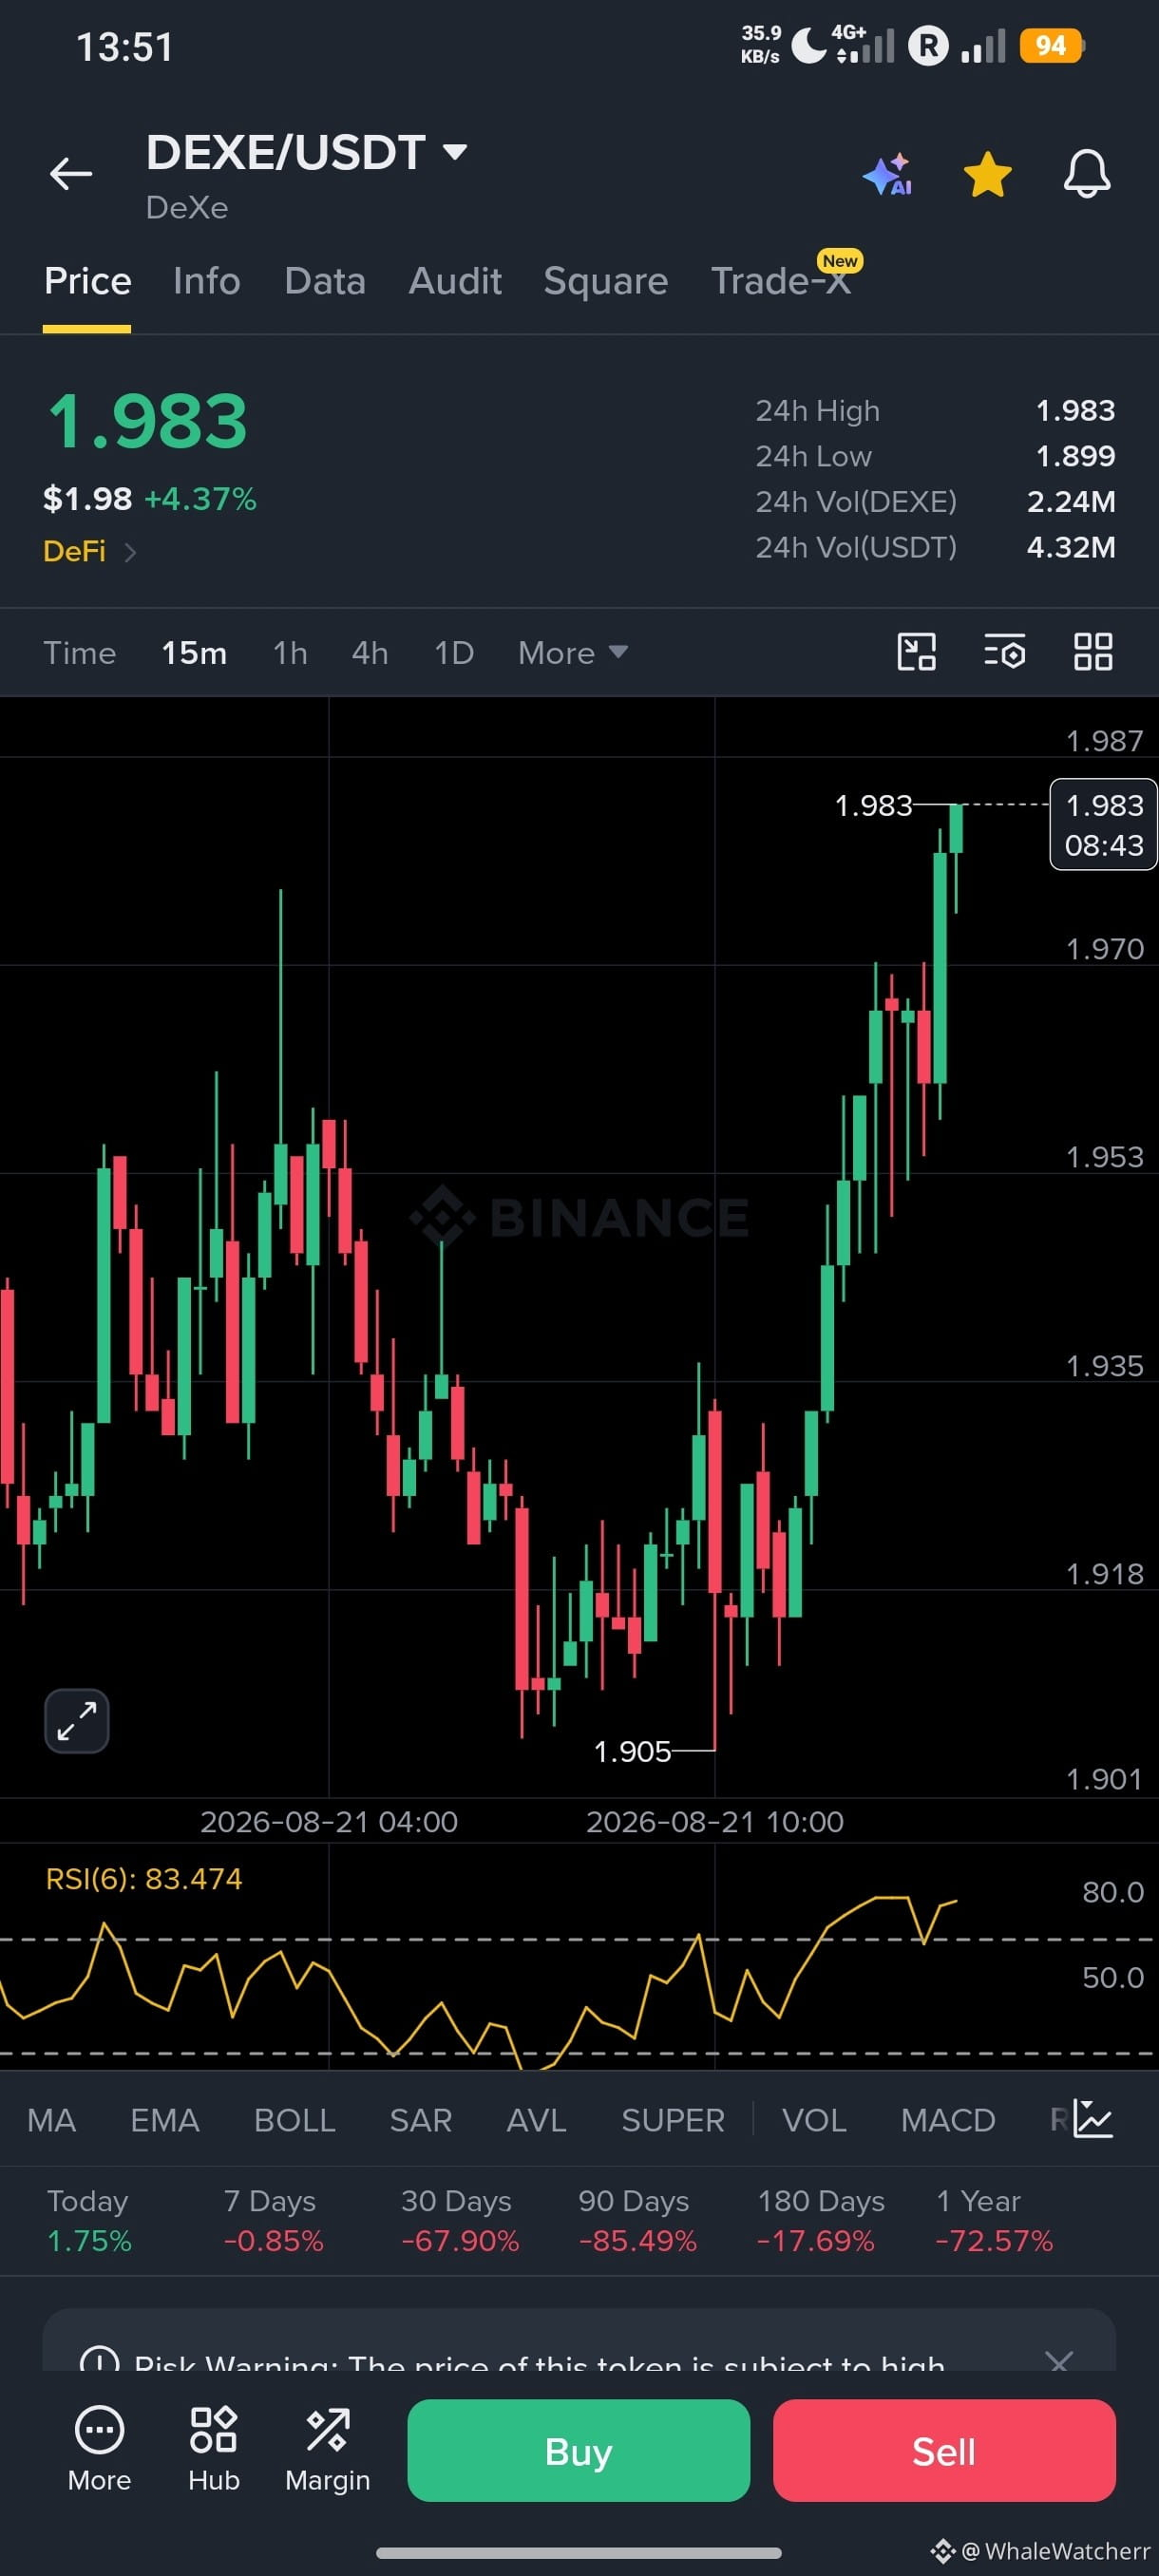Toggle the VOL indicator
1159x2576 pixels.
(x=814, y=2120)
